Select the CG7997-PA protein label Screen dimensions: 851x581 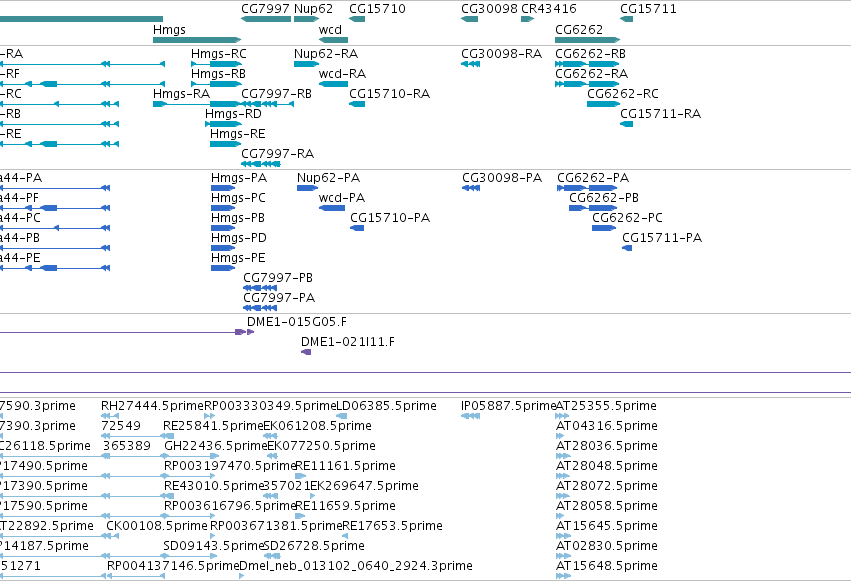pyautogui.click(x=279, y=298)
